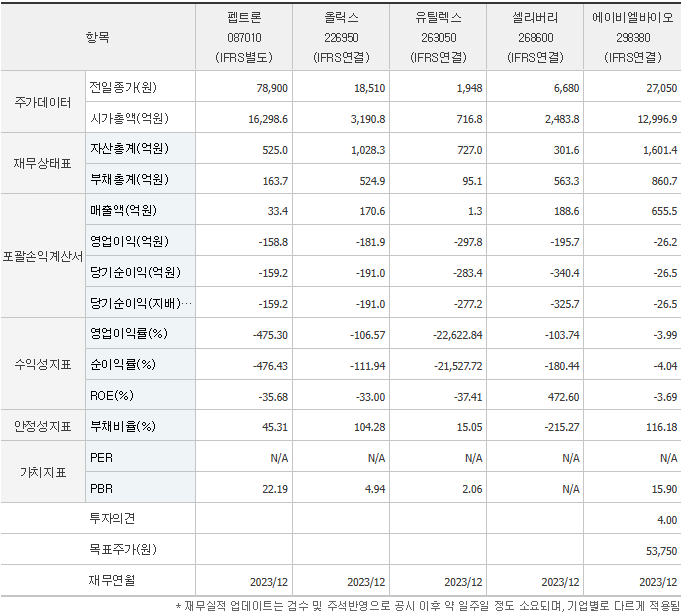Click the 항목 header cell
686x614 pixels.
pos(98,37)
